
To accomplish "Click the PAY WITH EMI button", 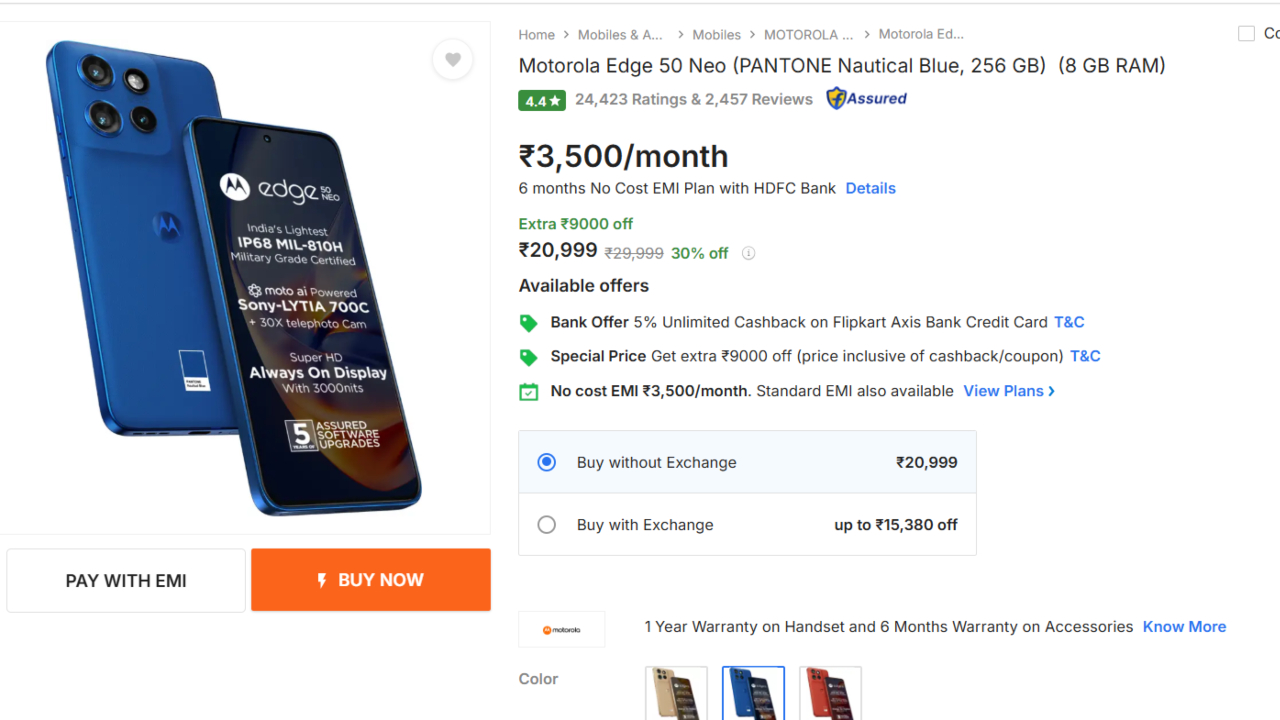I will tap(126, 580).
